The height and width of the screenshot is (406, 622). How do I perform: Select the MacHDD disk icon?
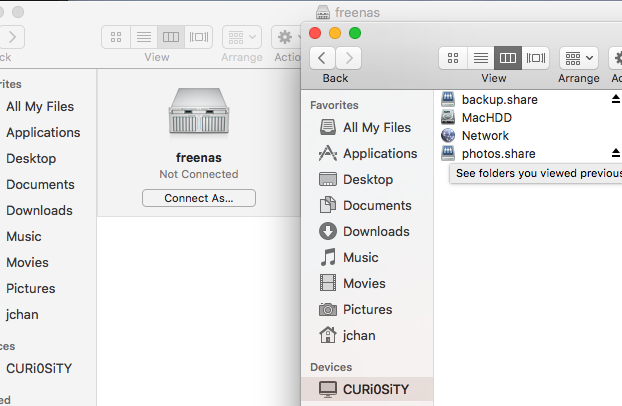click(448, 117)
